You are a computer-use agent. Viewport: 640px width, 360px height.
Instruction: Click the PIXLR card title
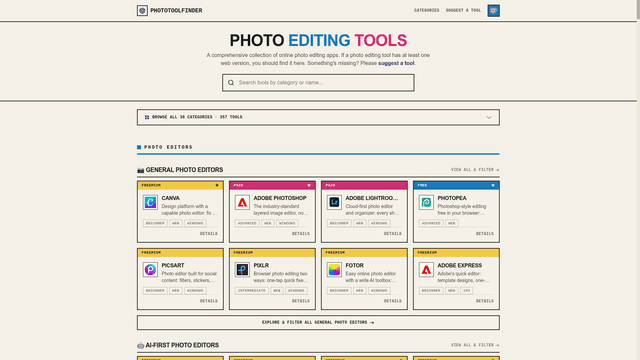point(261,266)
